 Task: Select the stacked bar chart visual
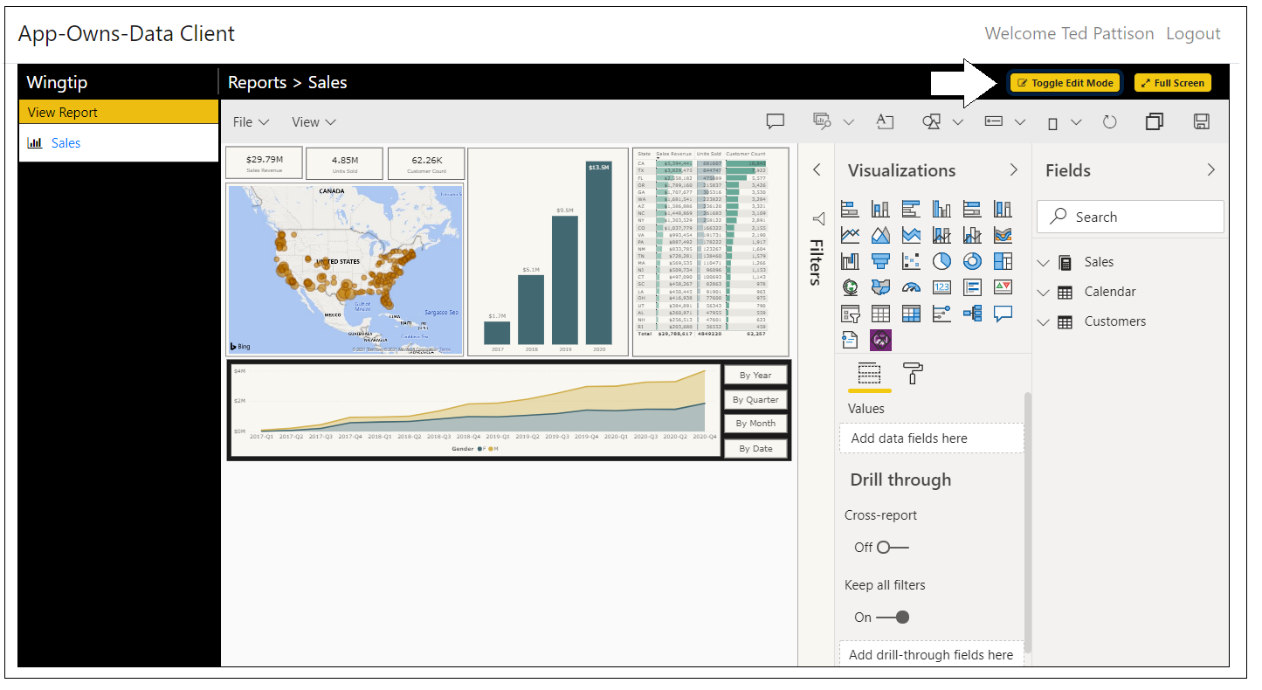click(x=850, y=209)
